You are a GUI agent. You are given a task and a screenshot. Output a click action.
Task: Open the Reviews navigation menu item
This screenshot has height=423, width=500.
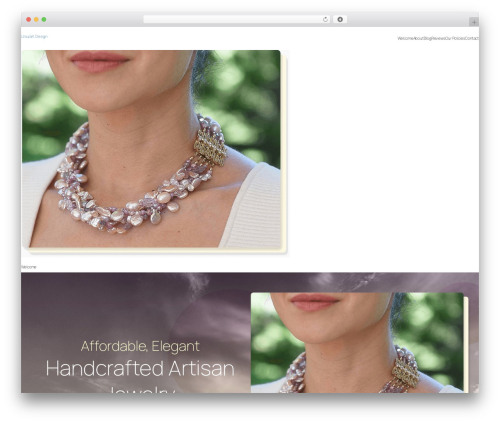[439, 38]
